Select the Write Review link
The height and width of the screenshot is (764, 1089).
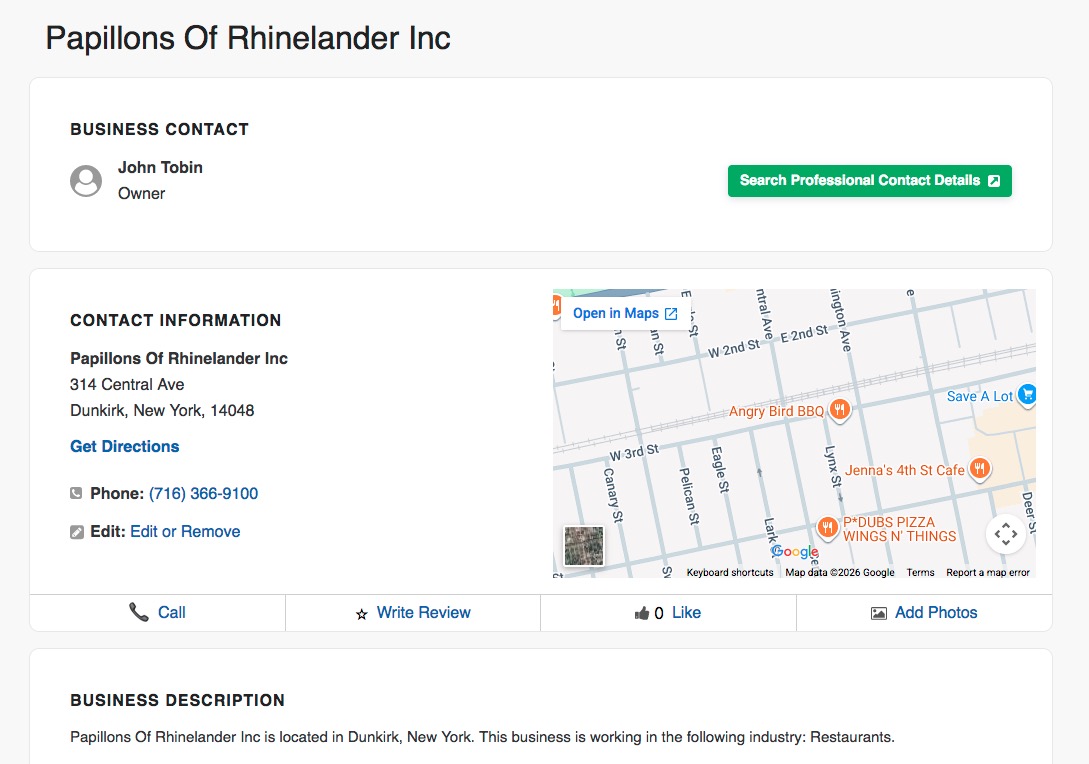click(x=424, y=613)
